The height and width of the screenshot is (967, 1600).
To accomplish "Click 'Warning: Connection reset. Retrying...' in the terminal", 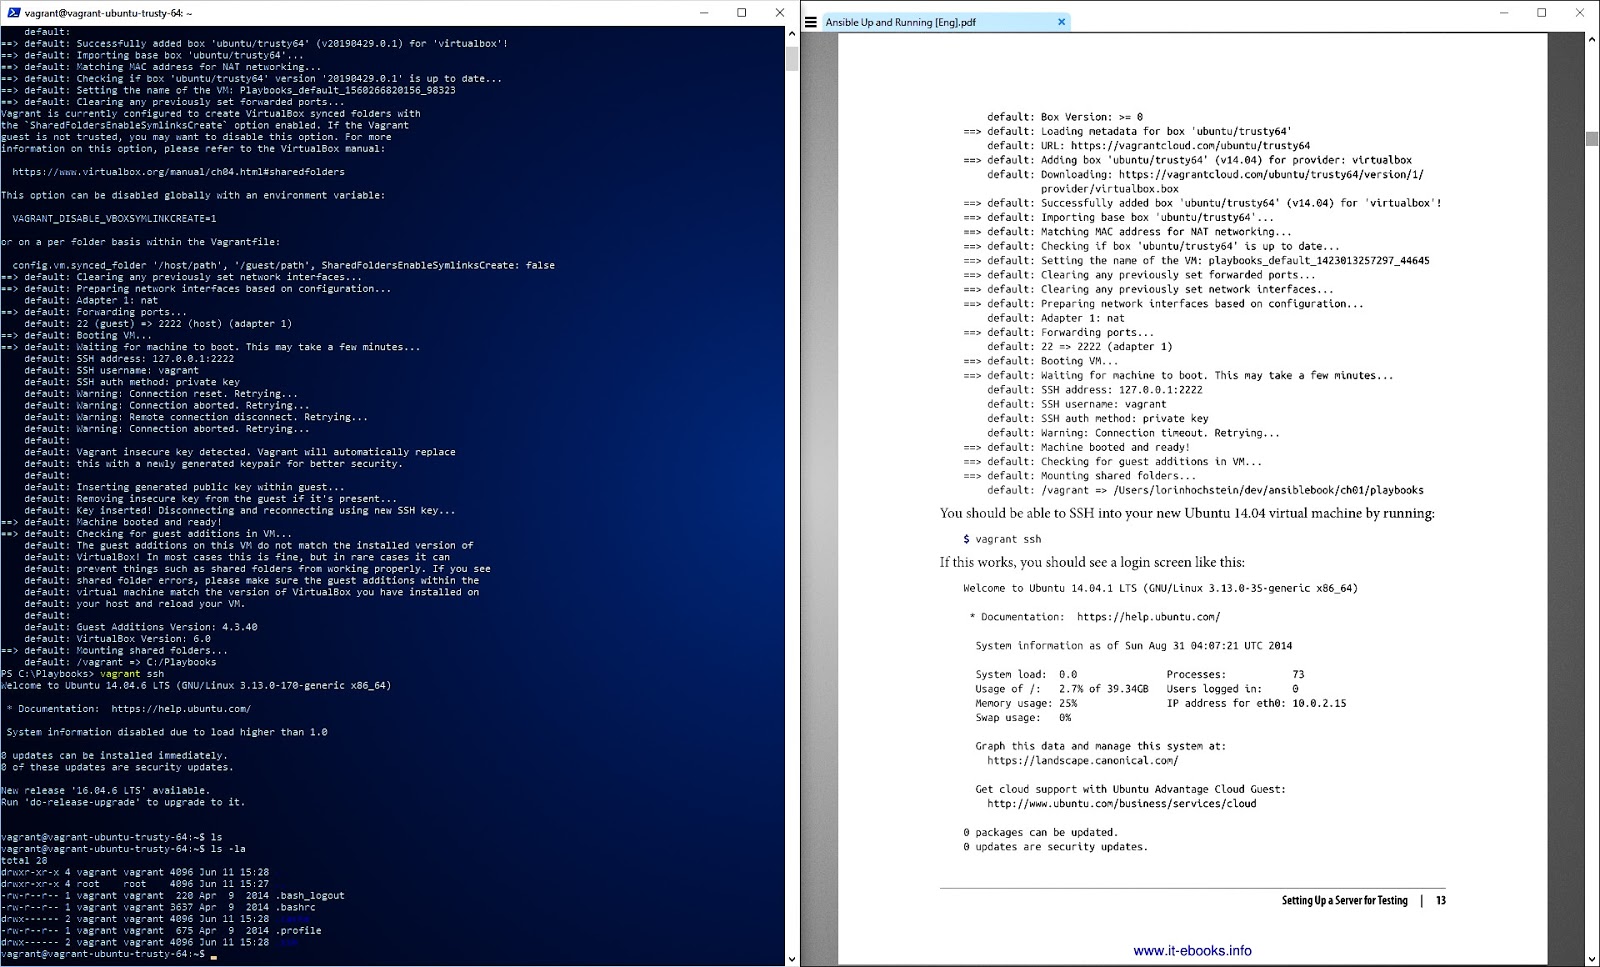I will [x=187, y=394].
